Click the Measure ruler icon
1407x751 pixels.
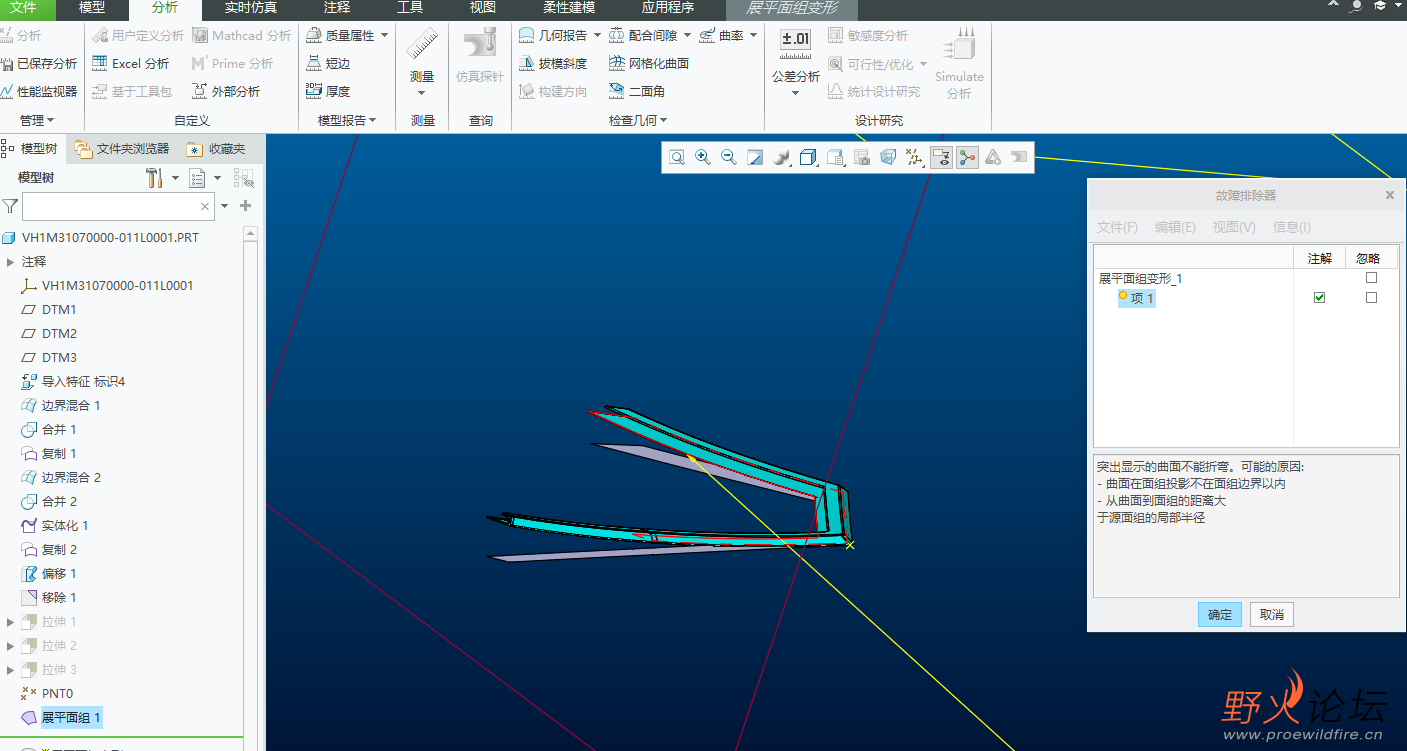point(422,45)
